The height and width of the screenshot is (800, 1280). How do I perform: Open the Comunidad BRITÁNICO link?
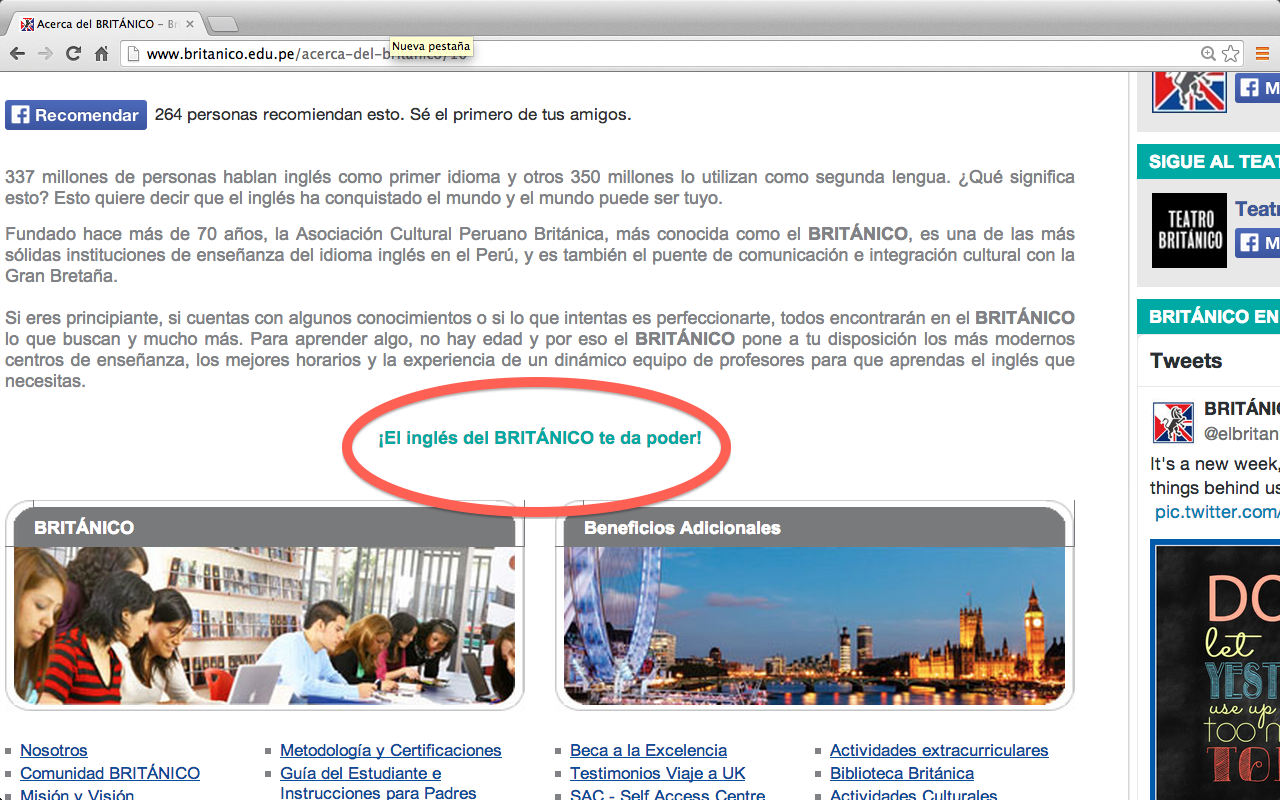[x=110, y=773]
